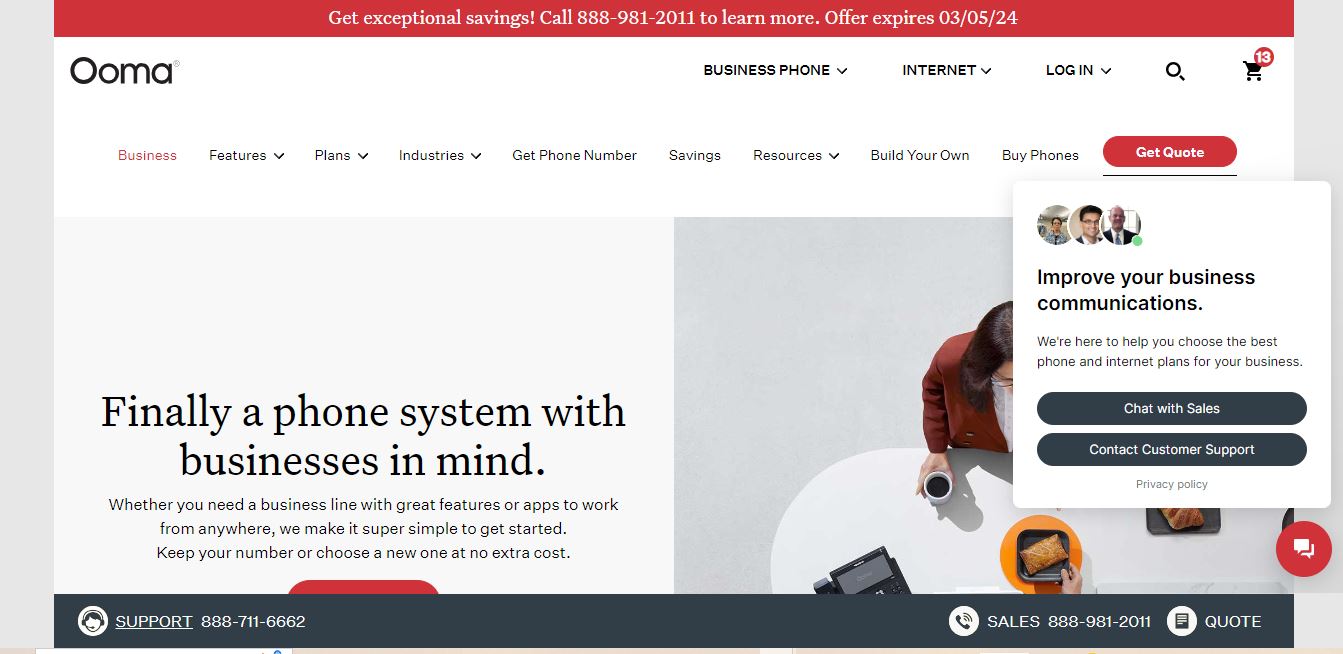This screenshot has width=1343, height=654.
Task: Click the support headset icon
Action: click(92, 621)
